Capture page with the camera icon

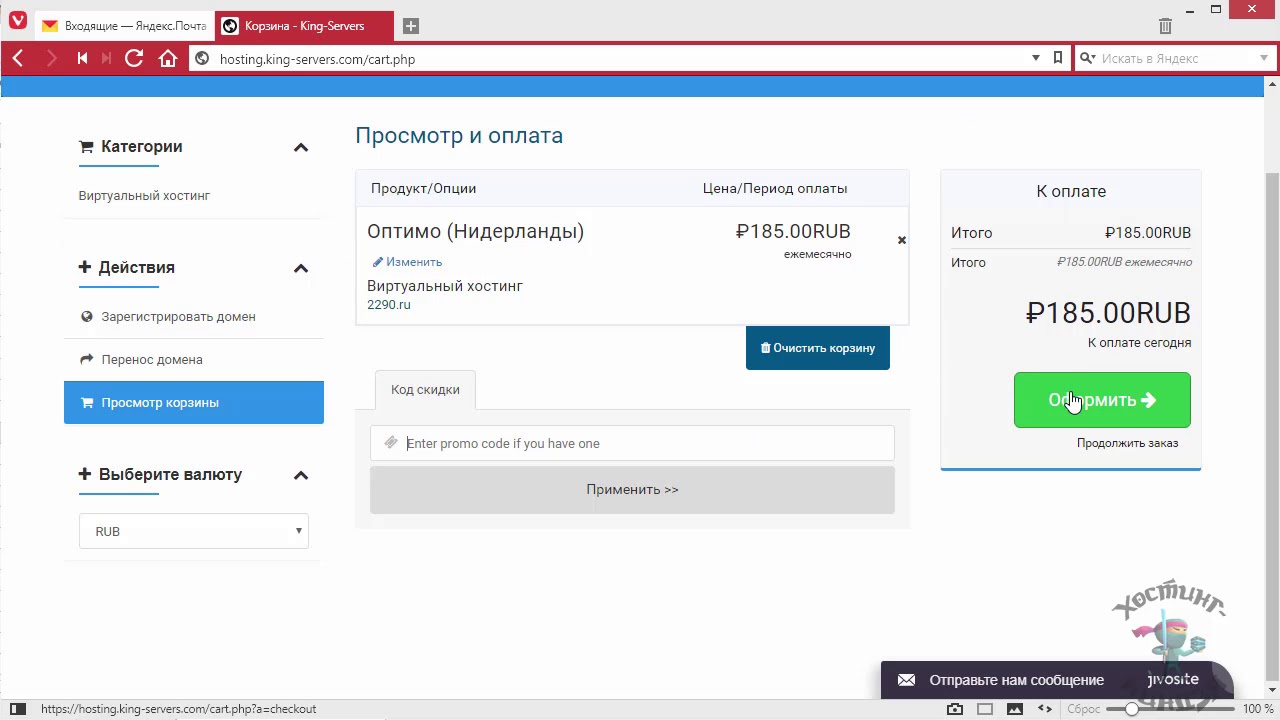pyautogui.click(x=955, y=709)
